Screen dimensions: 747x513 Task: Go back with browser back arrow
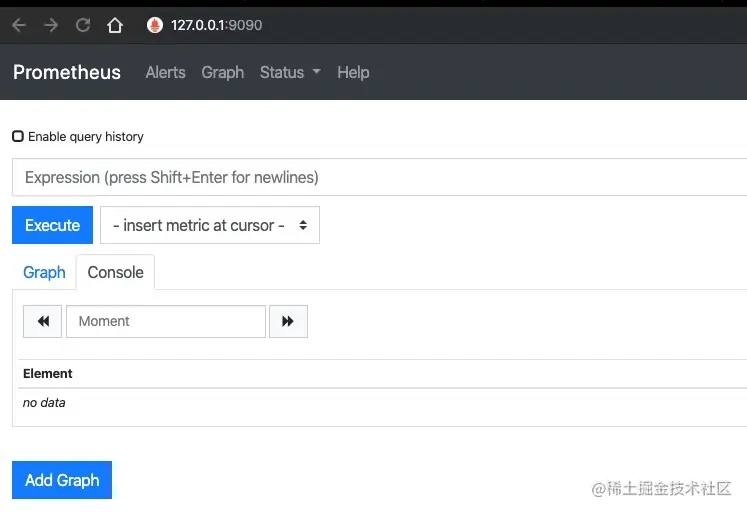click(19, 25)
